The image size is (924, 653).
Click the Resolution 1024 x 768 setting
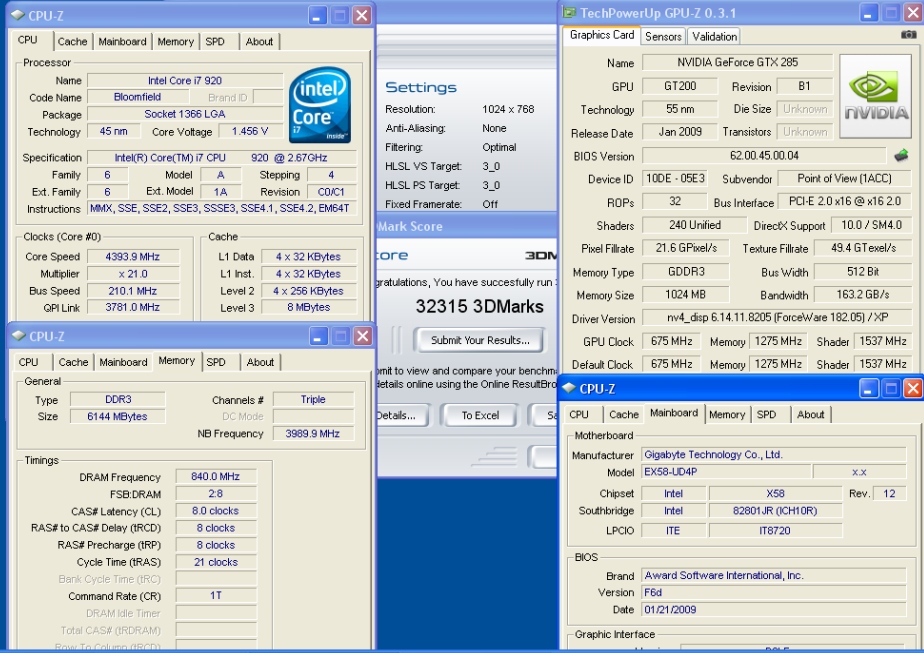tap(508, 109)
